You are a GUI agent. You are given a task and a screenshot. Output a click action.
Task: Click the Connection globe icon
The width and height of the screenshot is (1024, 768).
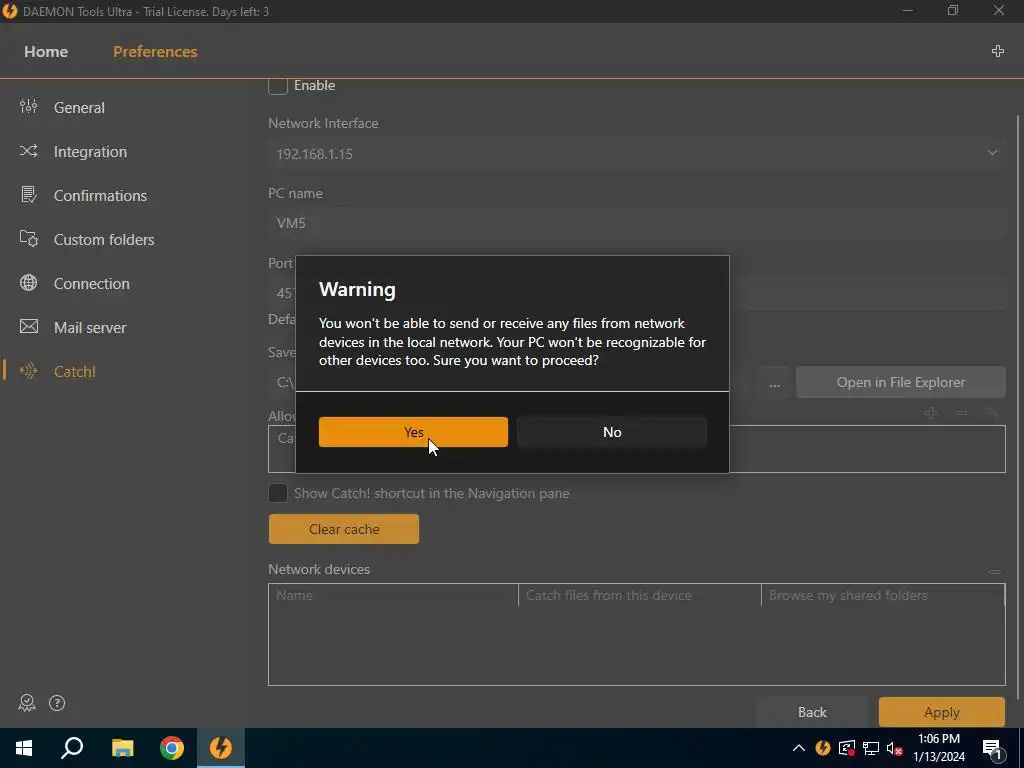[x=29, y=283]
